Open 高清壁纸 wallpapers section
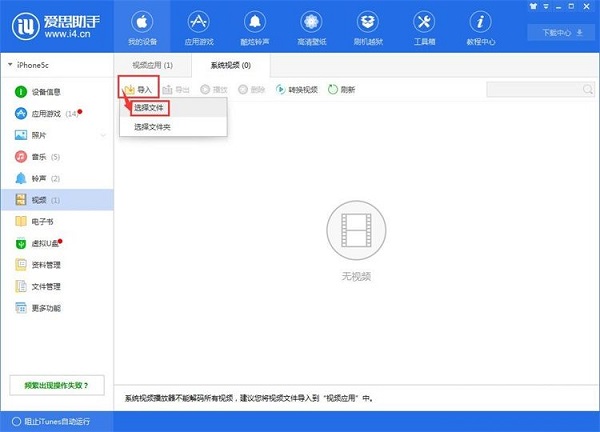600x432 pixels. [x=311, y=28]
